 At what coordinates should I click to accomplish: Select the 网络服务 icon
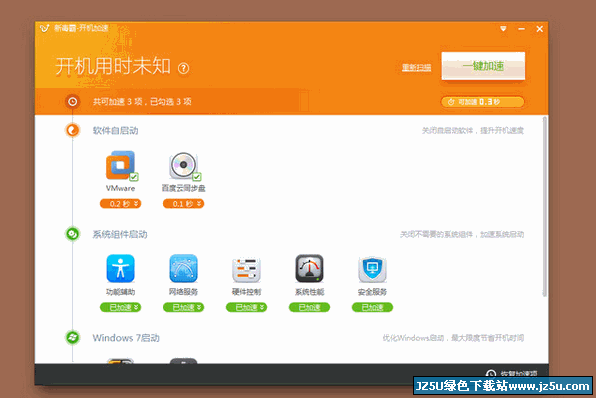(x=183, y=268)
